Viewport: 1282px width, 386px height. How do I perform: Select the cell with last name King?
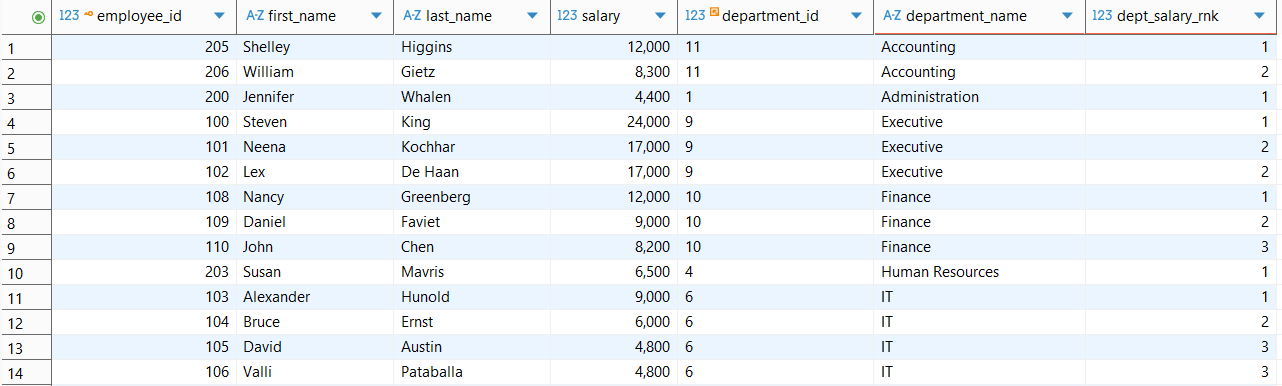471,122
